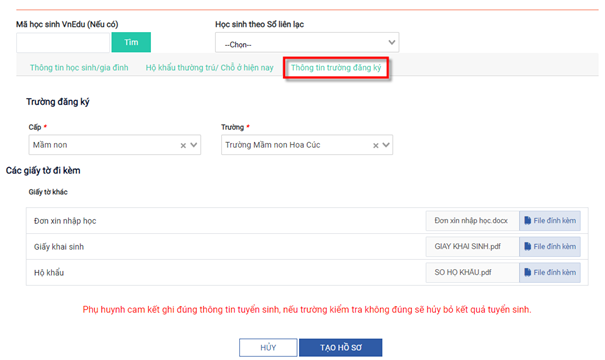
Task: Click the Mầm non value in Cấp field
Action: tap(50, 145)
